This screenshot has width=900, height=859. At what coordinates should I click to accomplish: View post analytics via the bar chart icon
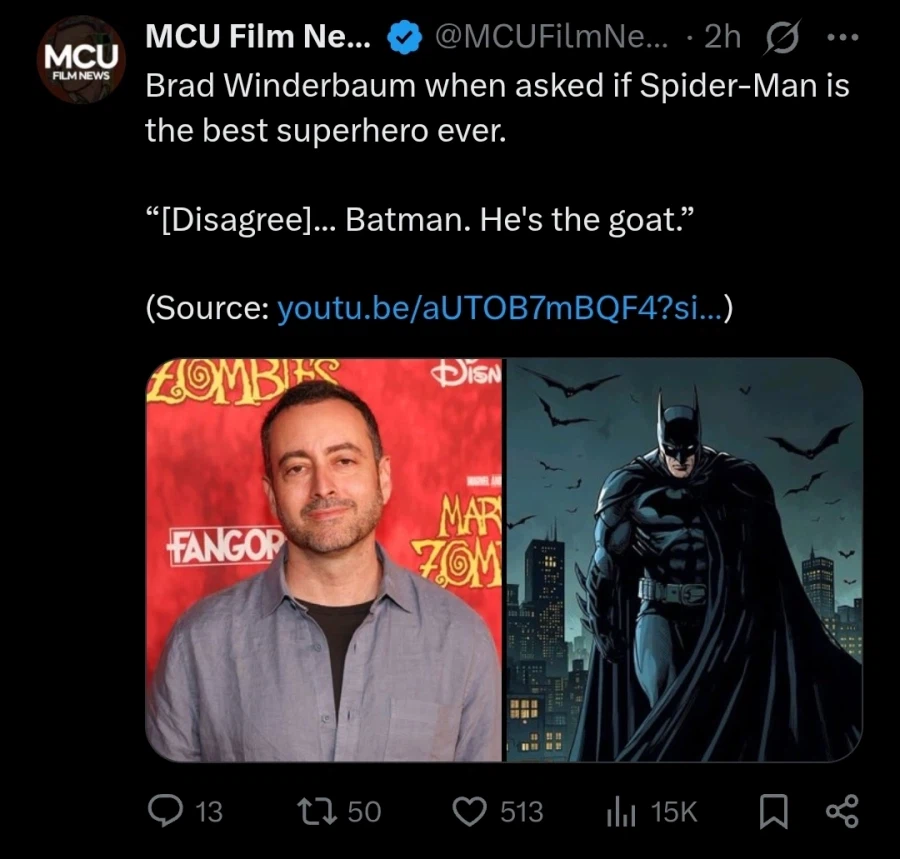pyautogui.click(x=622, y=812)
